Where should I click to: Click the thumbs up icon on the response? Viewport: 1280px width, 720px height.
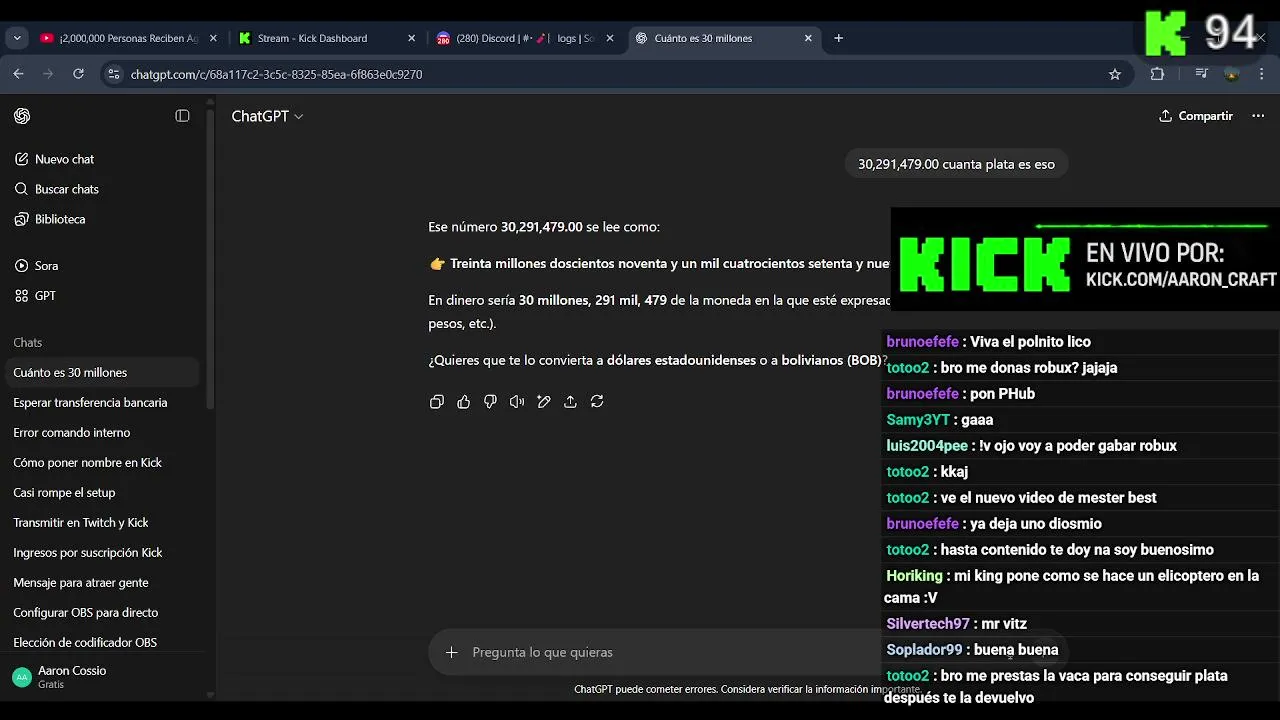[463, 402]
